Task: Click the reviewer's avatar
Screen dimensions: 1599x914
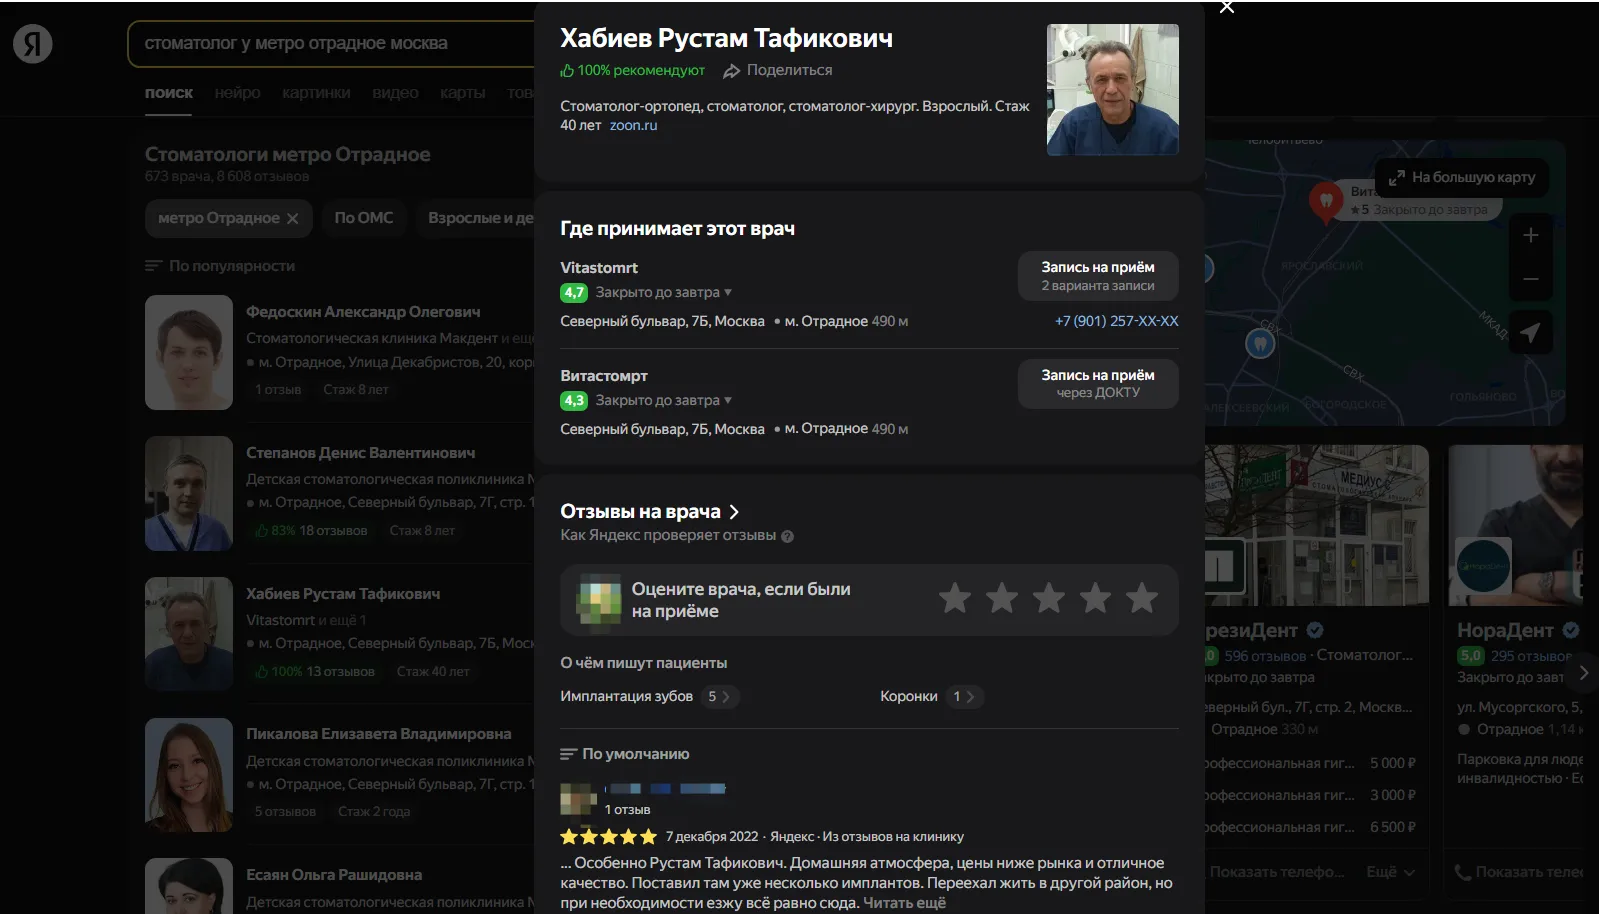Action: [578, 799]
